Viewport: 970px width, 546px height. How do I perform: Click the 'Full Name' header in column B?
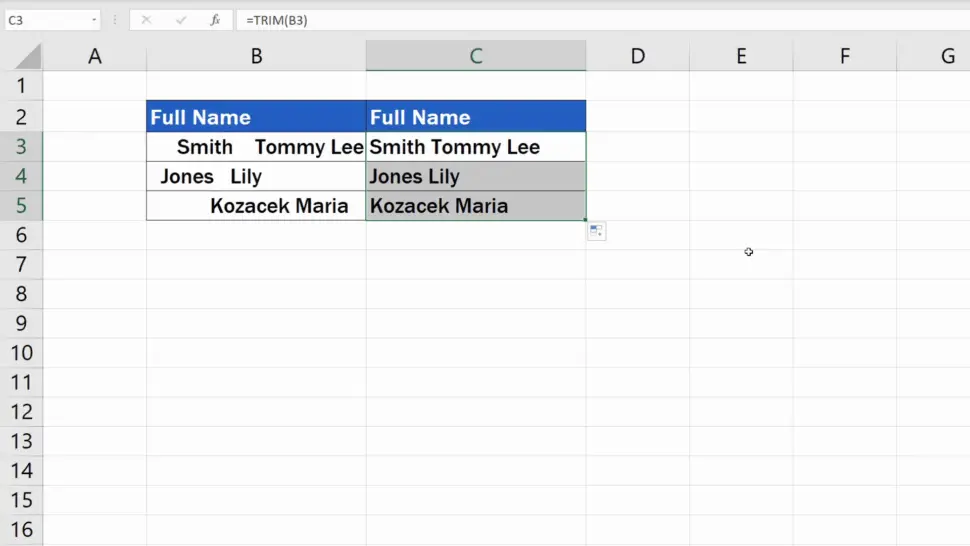click(256, 117)
